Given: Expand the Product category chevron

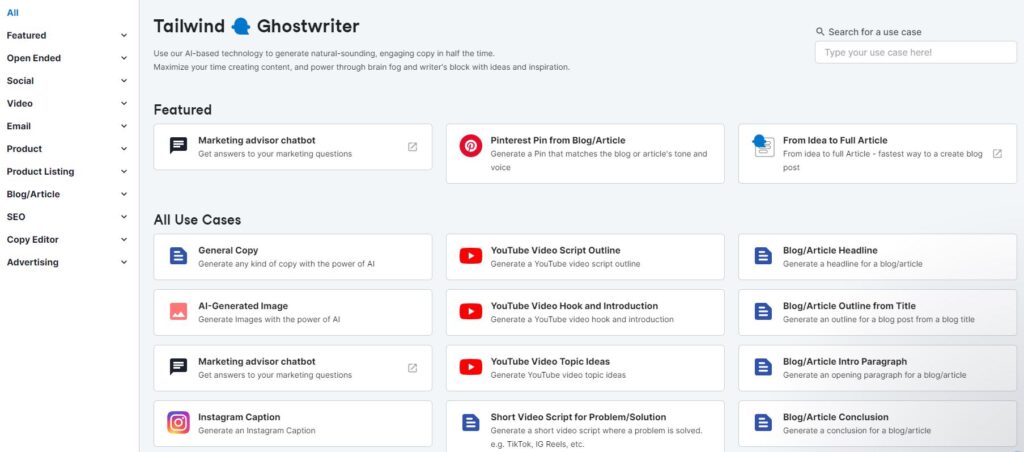Looking at the screenshot, I should [124, 149].
